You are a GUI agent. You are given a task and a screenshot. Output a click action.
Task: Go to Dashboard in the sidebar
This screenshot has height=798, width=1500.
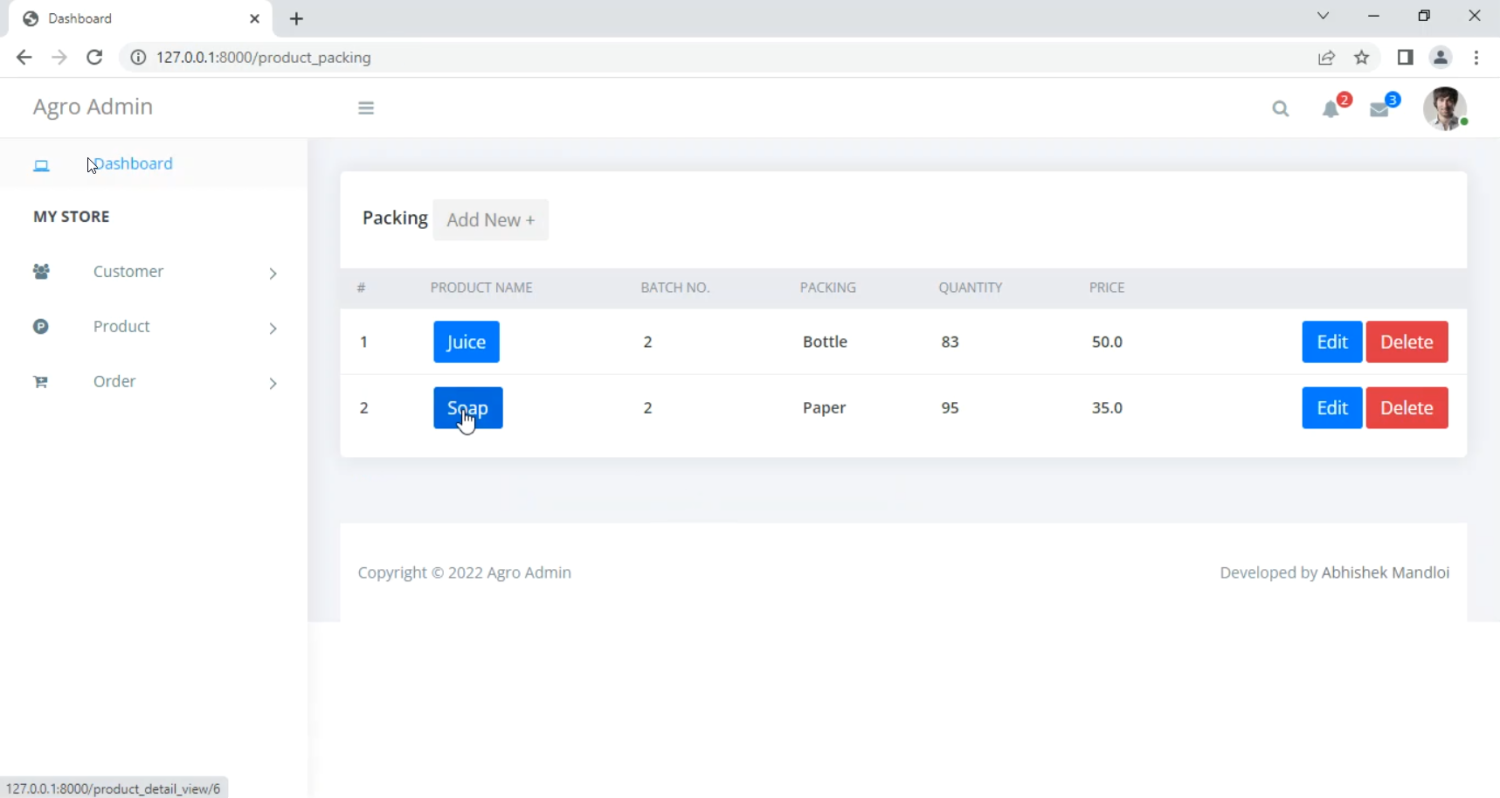[x=132, y=164]
